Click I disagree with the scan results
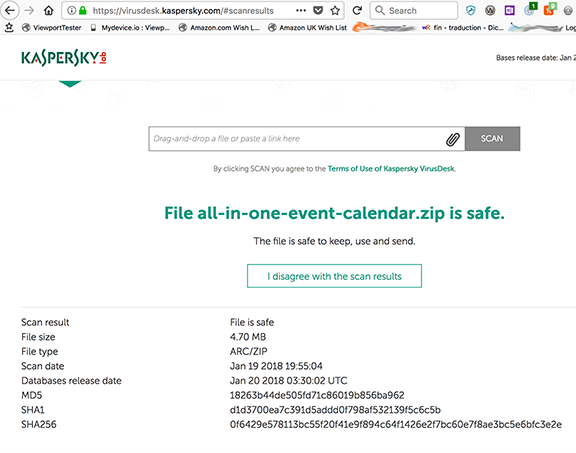The image size is (576, 453). point(334,276)
